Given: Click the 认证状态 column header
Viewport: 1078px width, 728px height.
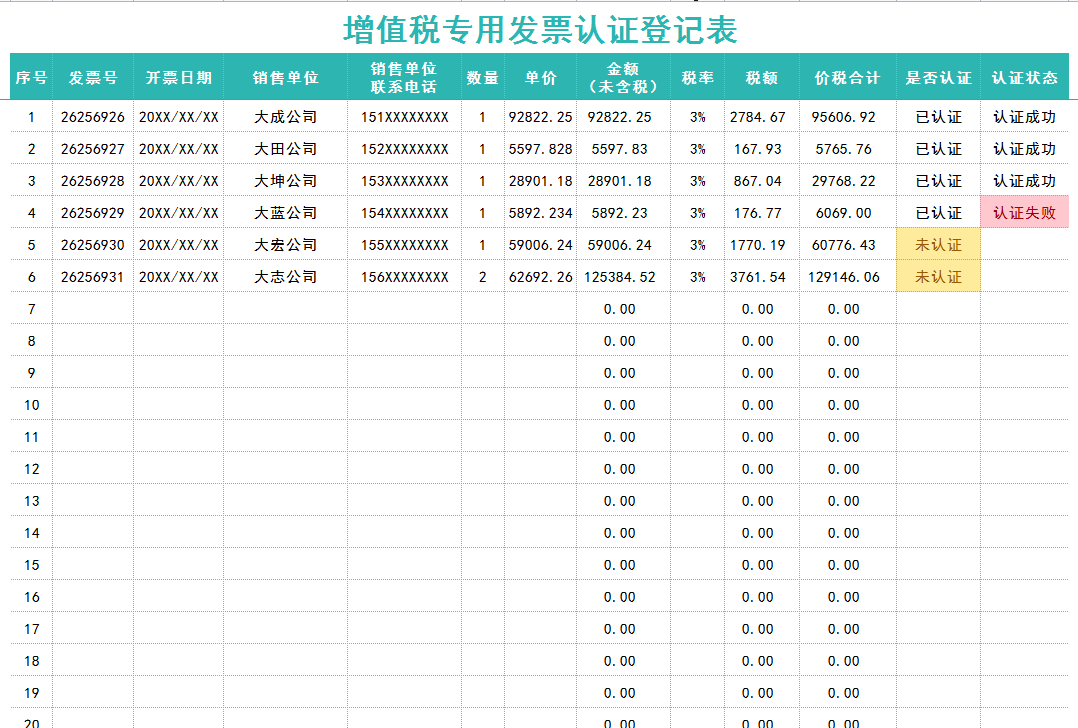Looking at the screenshot, I should click(x=1024, y=78).
